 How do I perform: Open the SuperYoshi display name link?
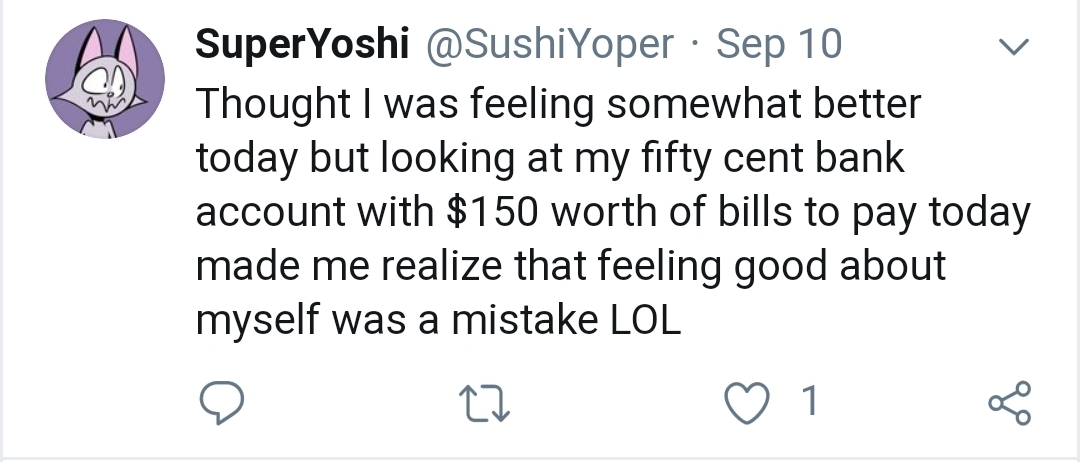pyautogui.click(x=301, y=44)
